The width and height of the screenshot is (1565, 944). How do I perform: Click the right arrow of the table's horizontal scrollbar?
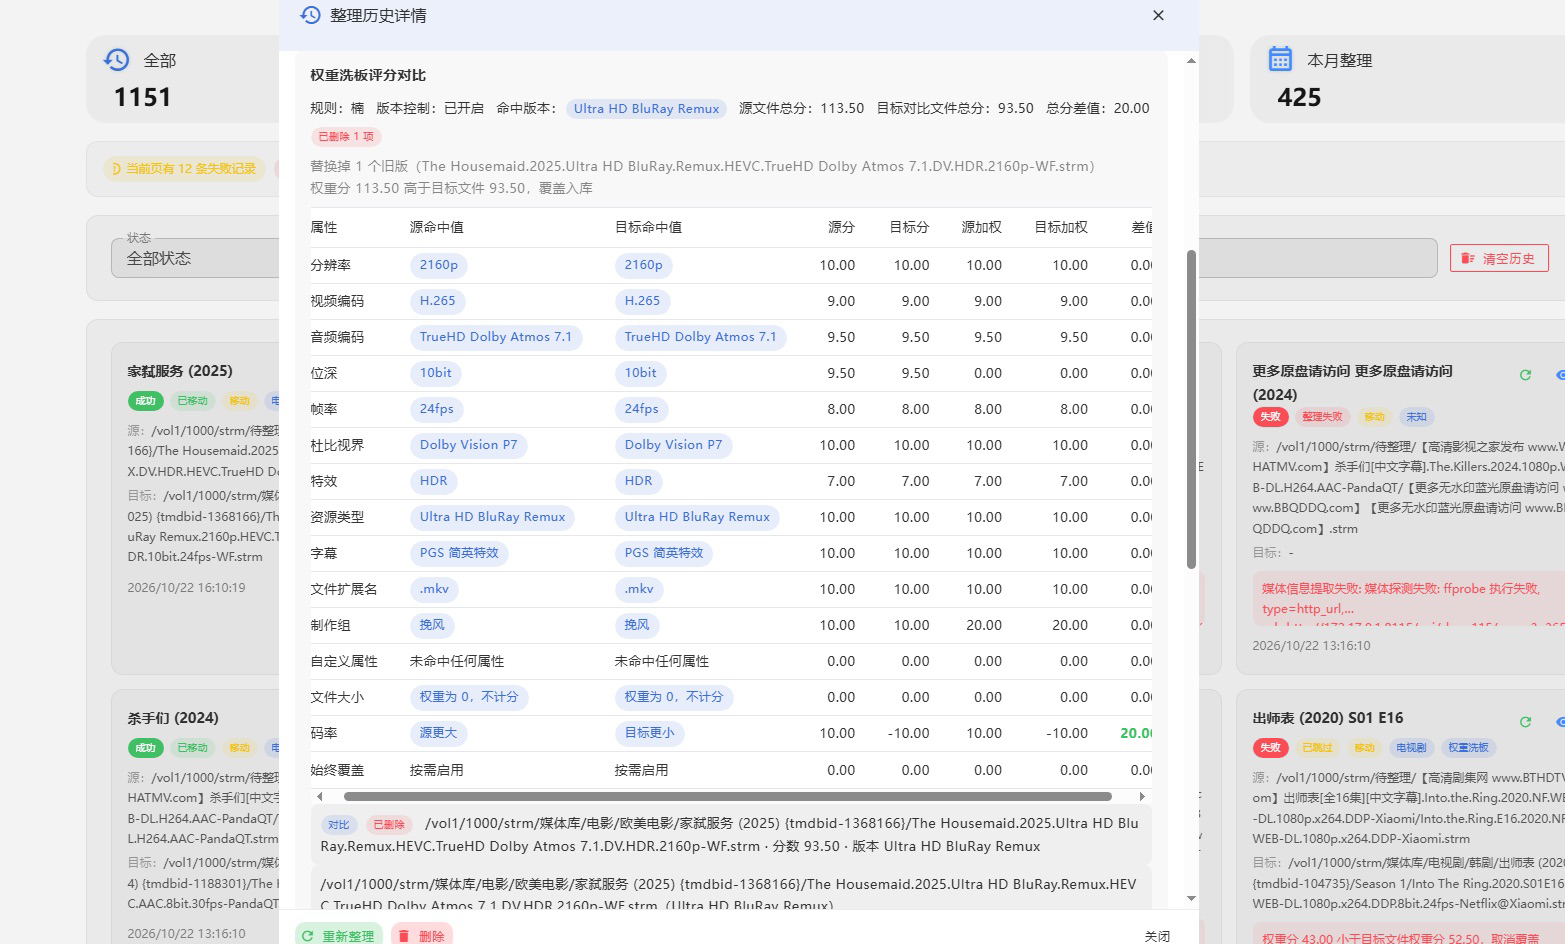tap(1142, 796)
